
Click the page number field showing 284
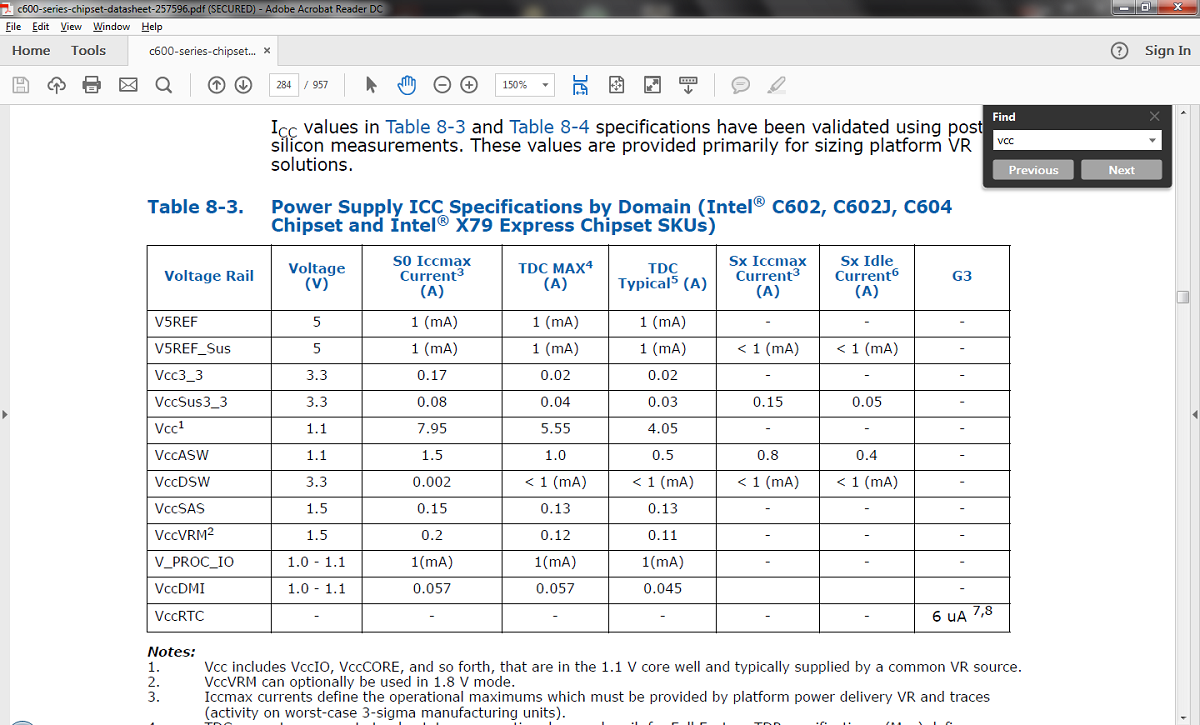tap(284, 85)
